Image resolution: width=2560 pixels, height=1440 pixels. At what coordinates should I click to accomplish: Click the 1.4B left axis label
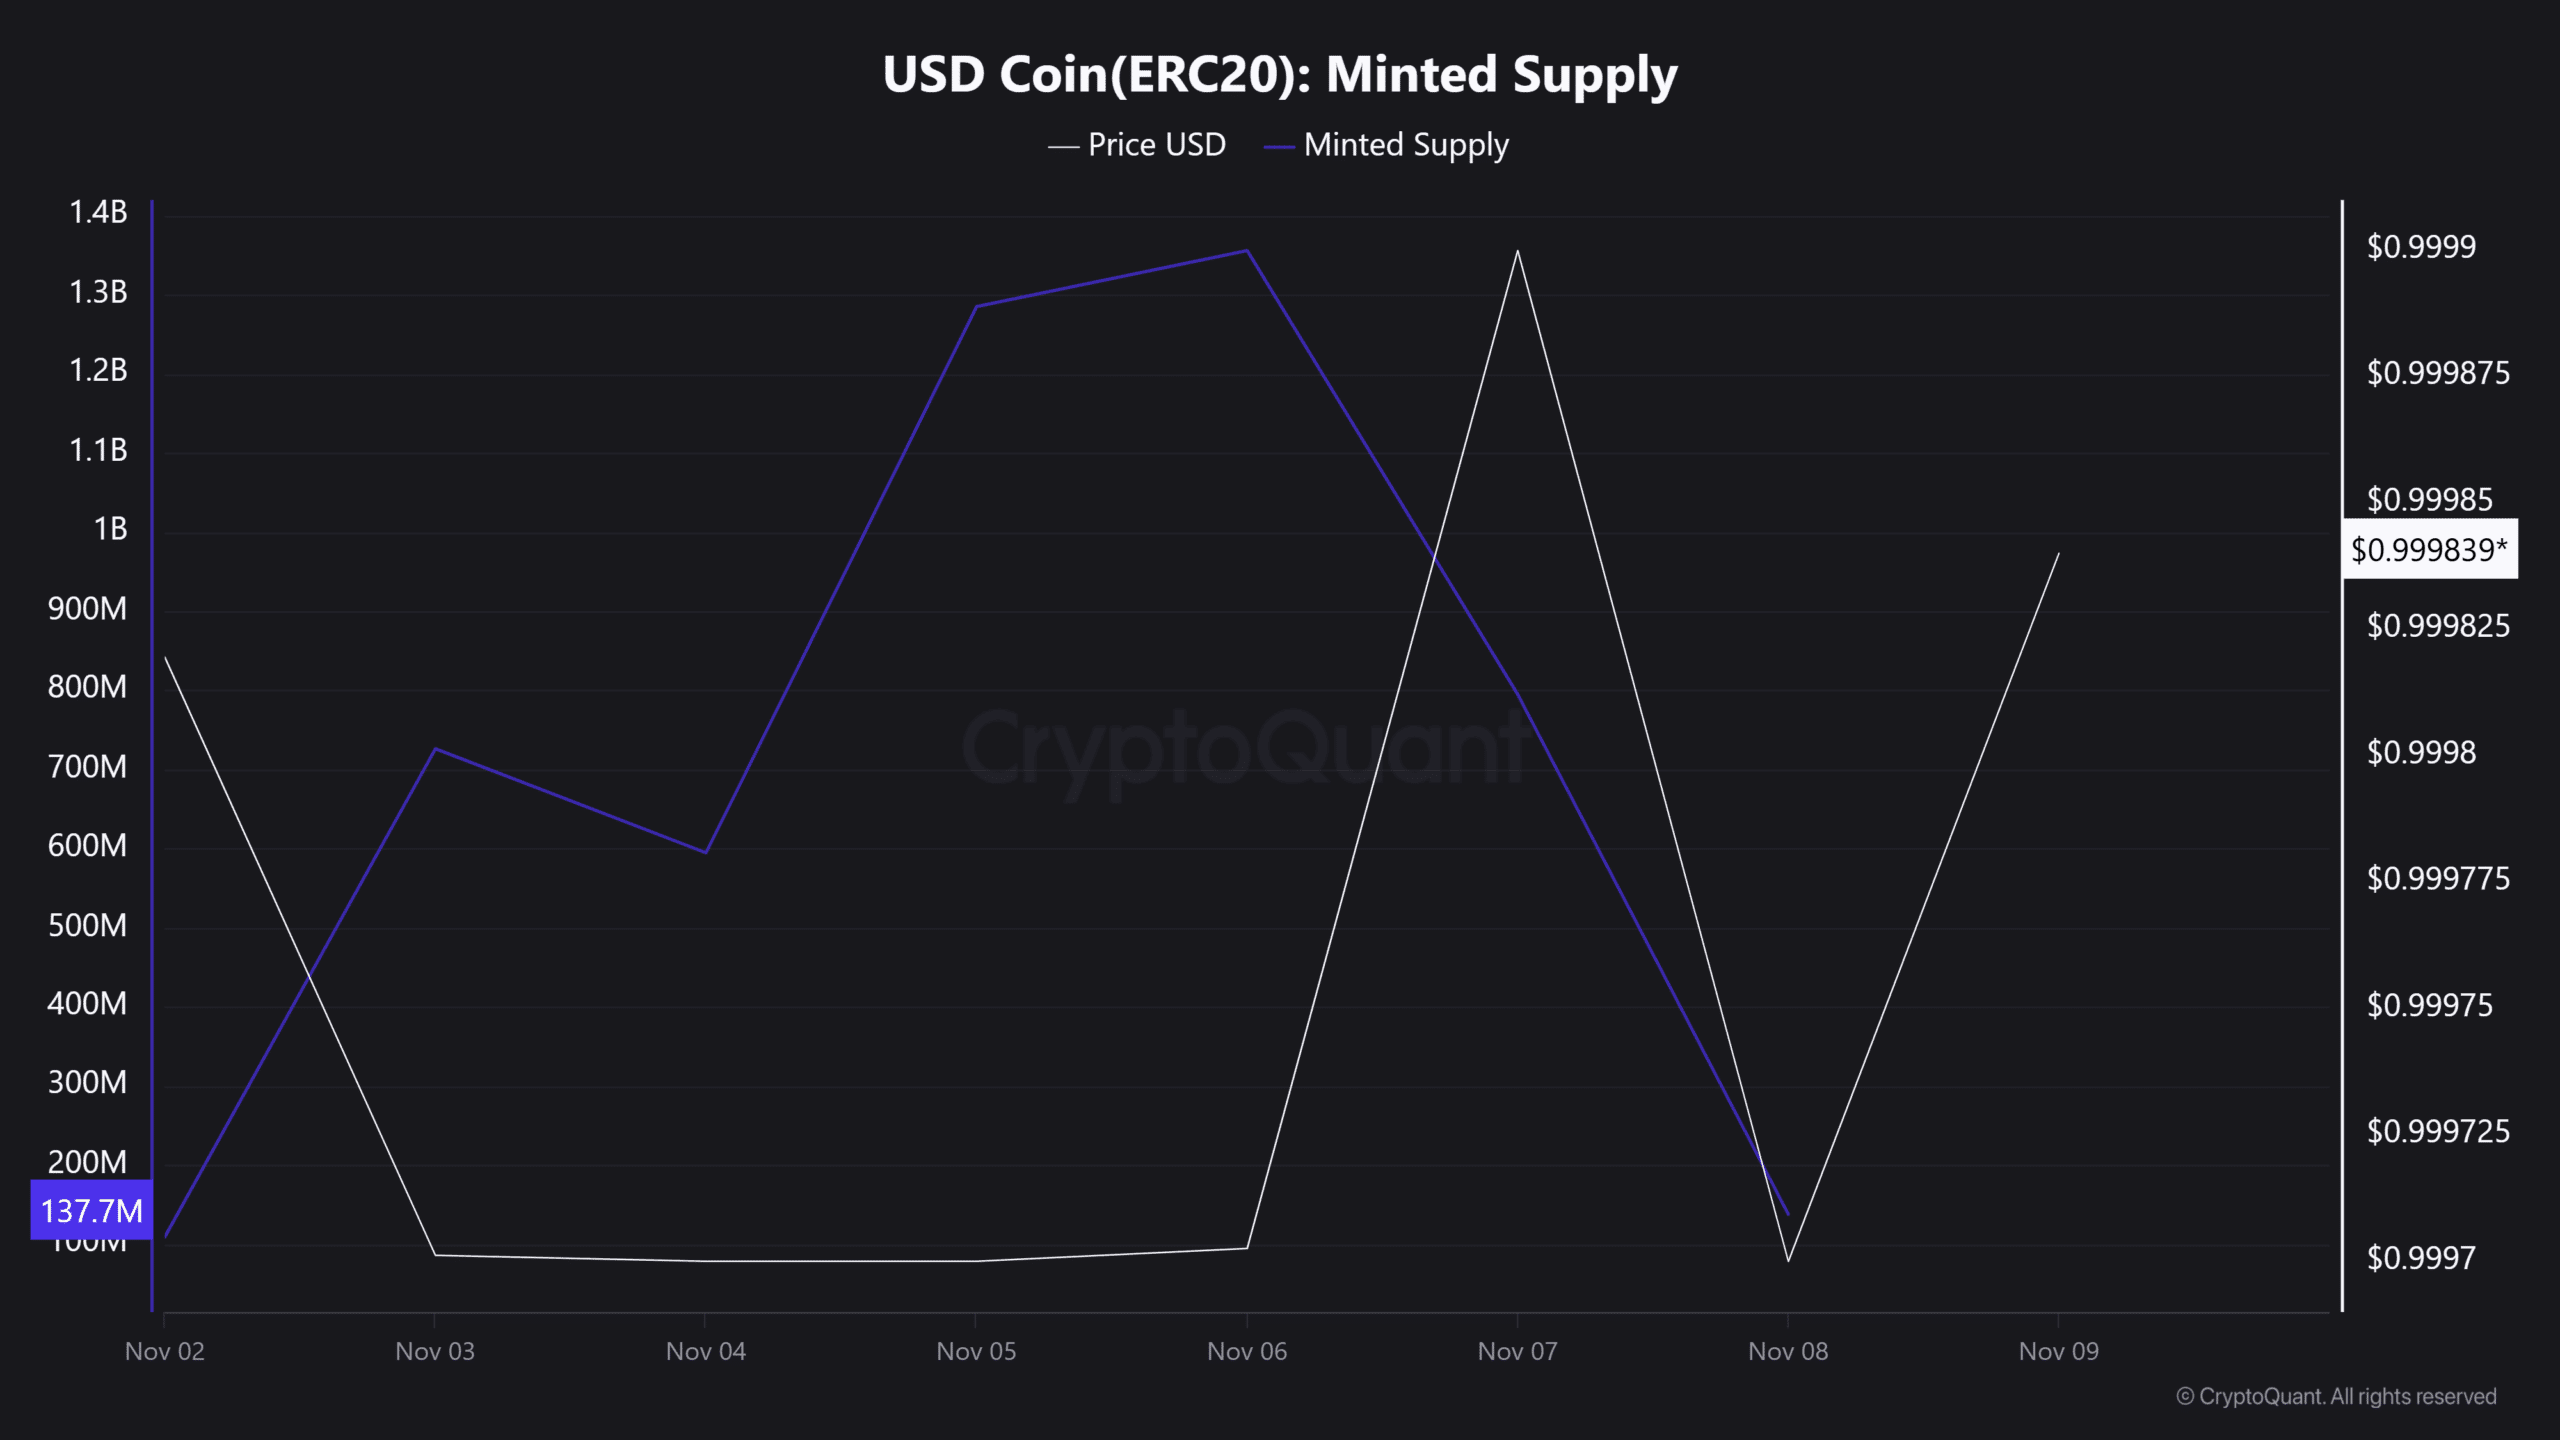[x=98, y=212]
